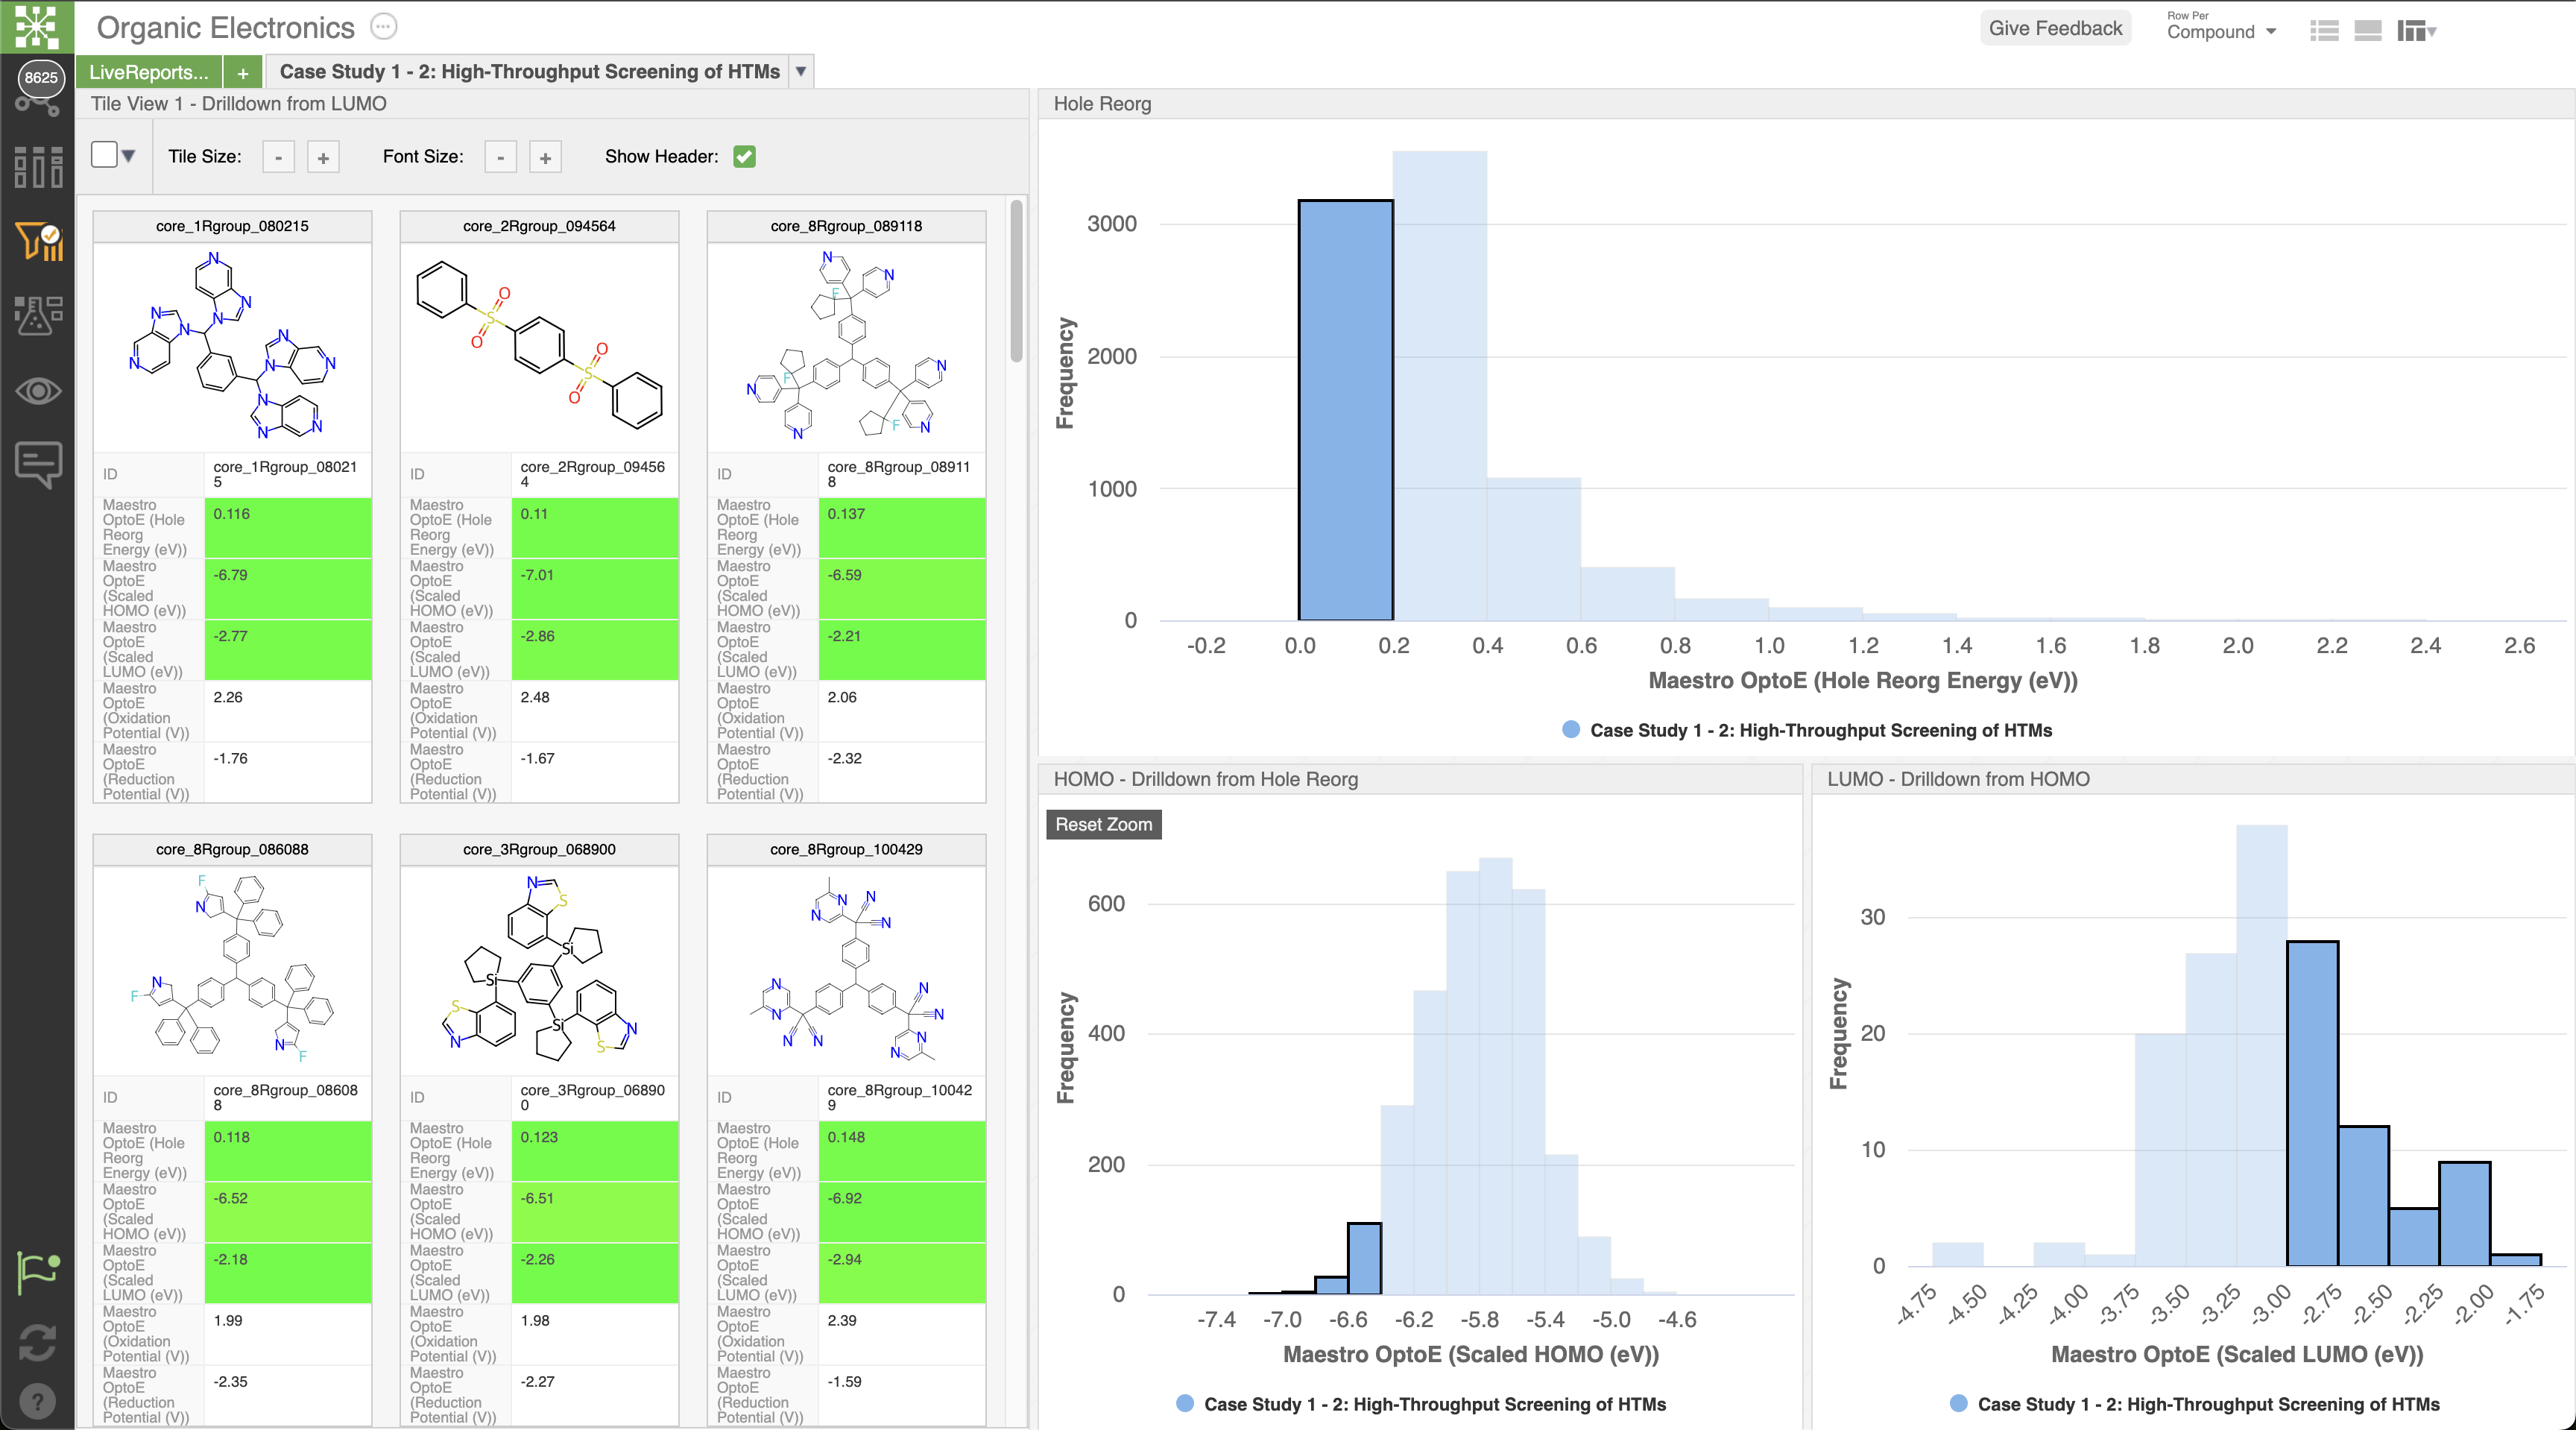Image resolution: width=2576 pixels, height=1430 pixels.
Task: Increase tile size with plus button
Action: pos(323,157)
